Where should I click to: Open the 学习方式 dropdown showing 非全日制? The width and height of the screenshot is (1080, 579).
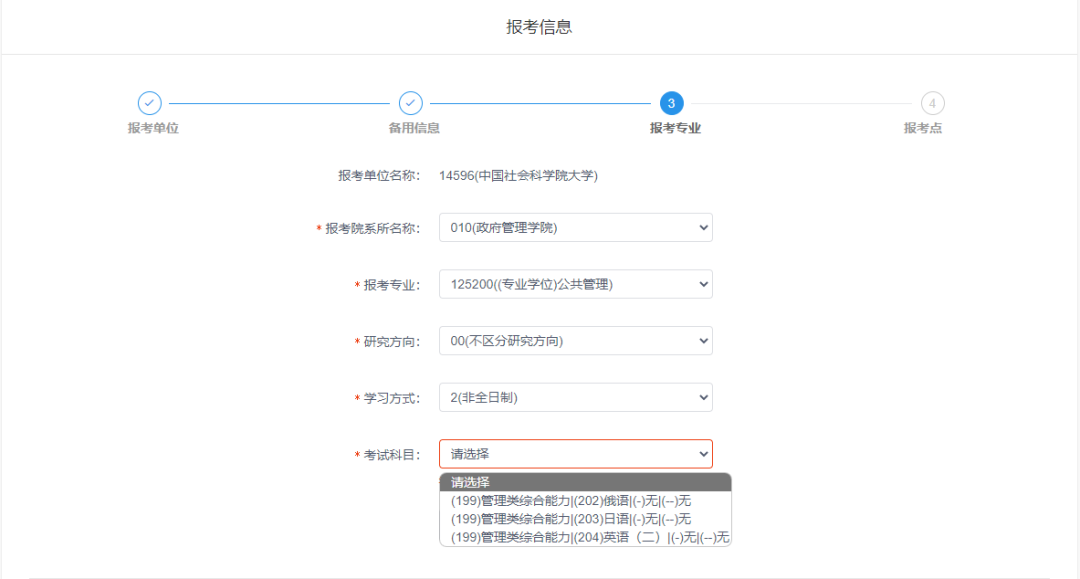pos(576,397)
